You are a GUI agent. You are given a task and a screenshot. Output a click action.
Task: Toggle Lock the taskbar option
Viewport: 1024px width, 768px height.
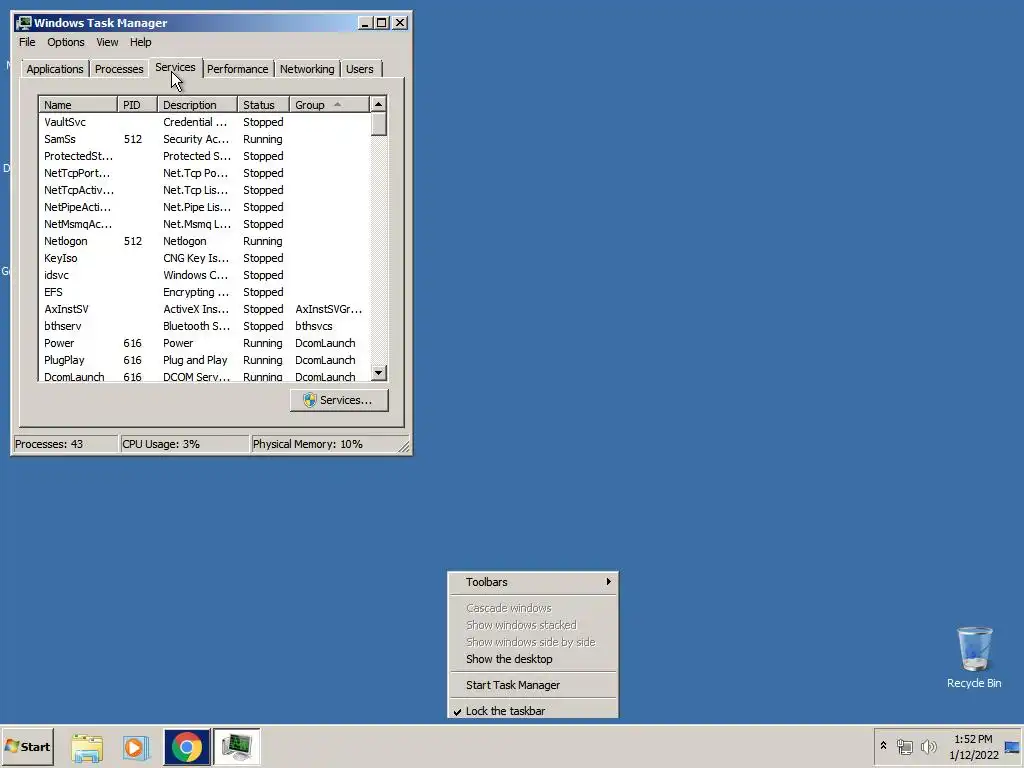[x=533, y=711]
